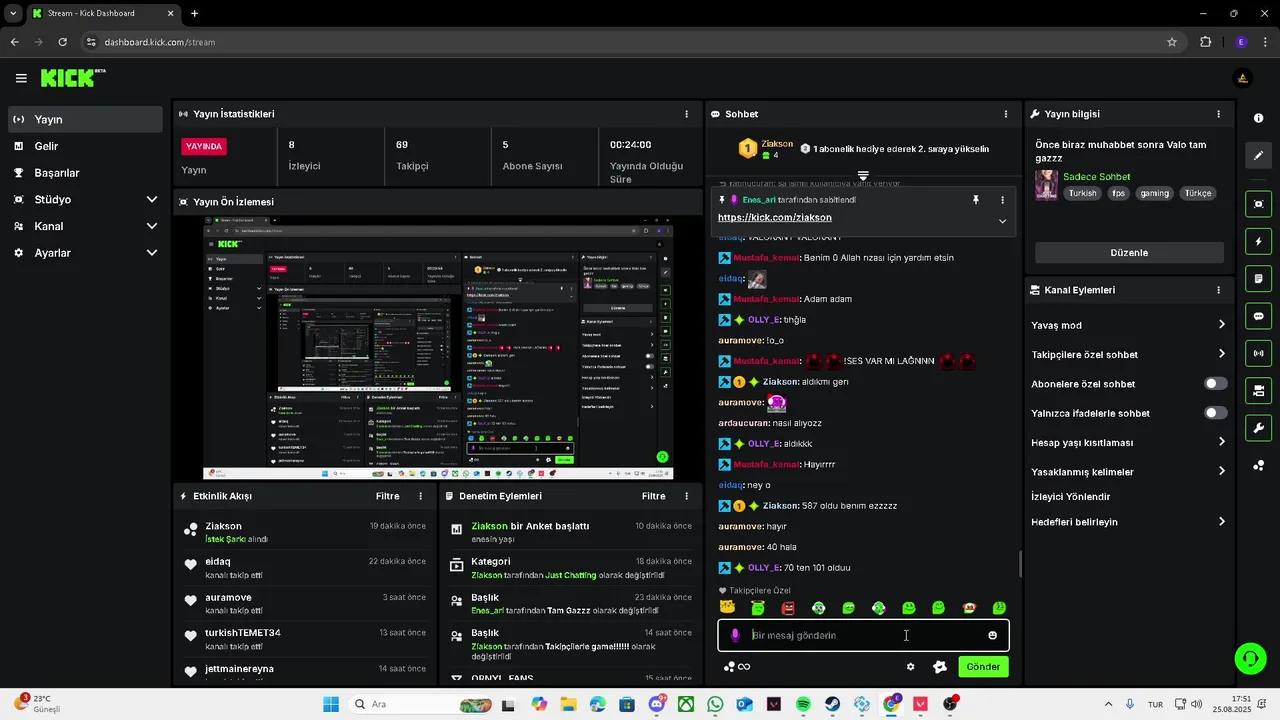Open the Yayın İstatistikleri three-dot menu
Image resolution: width=1280 pixels, height=720 pixels.
(x=686, y=114)
